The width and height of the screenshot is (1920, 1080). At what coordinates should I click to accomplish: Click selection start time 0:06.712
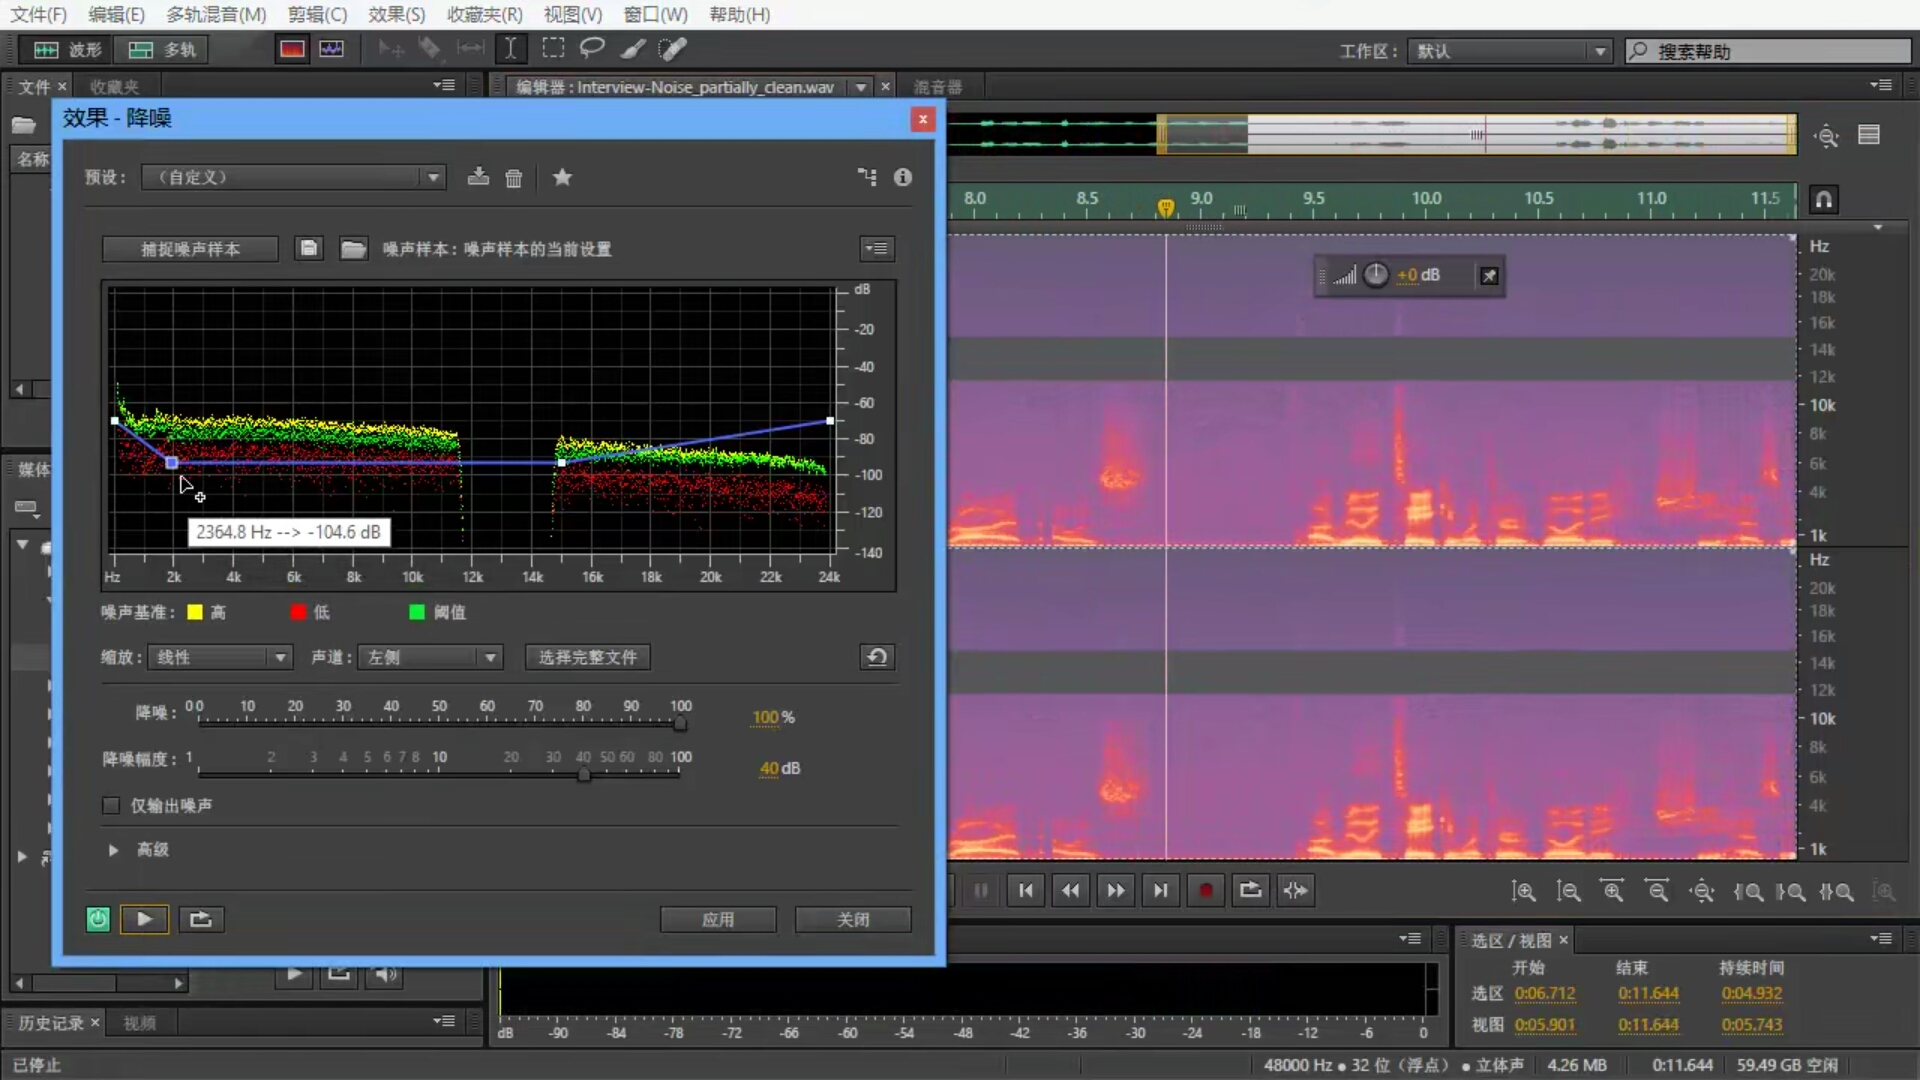click(1545, 993)
